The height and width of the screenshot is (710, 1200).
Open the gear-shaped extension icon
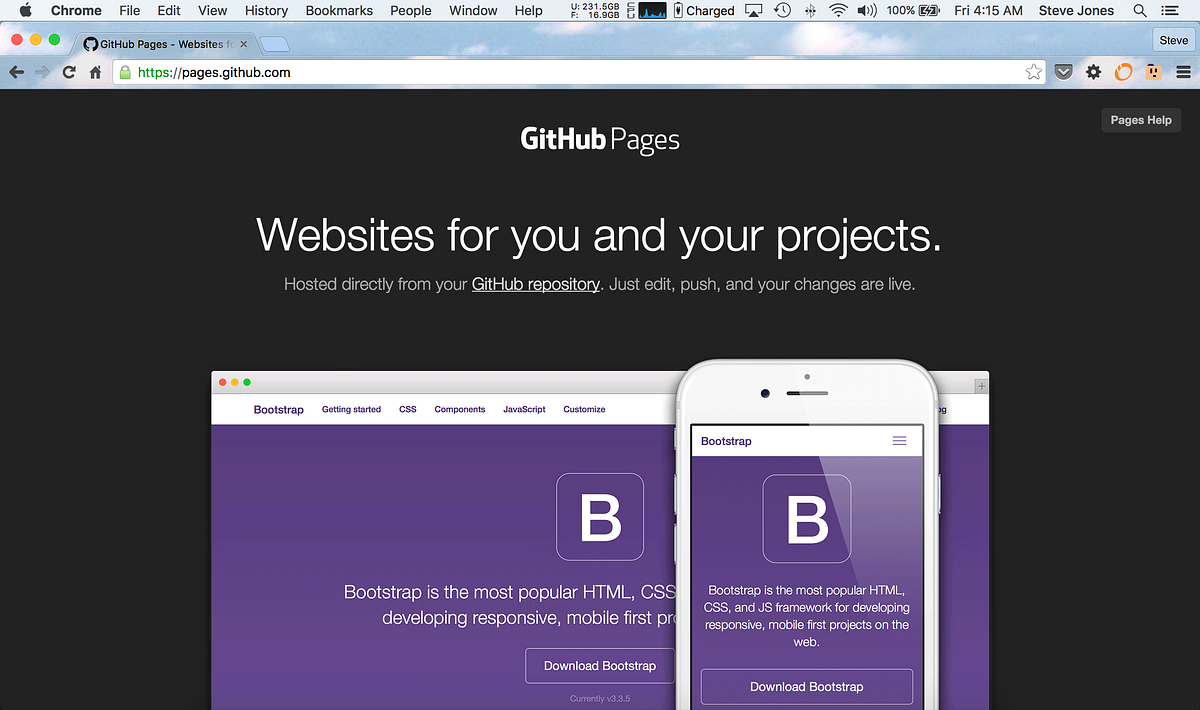pos(1093,72)
